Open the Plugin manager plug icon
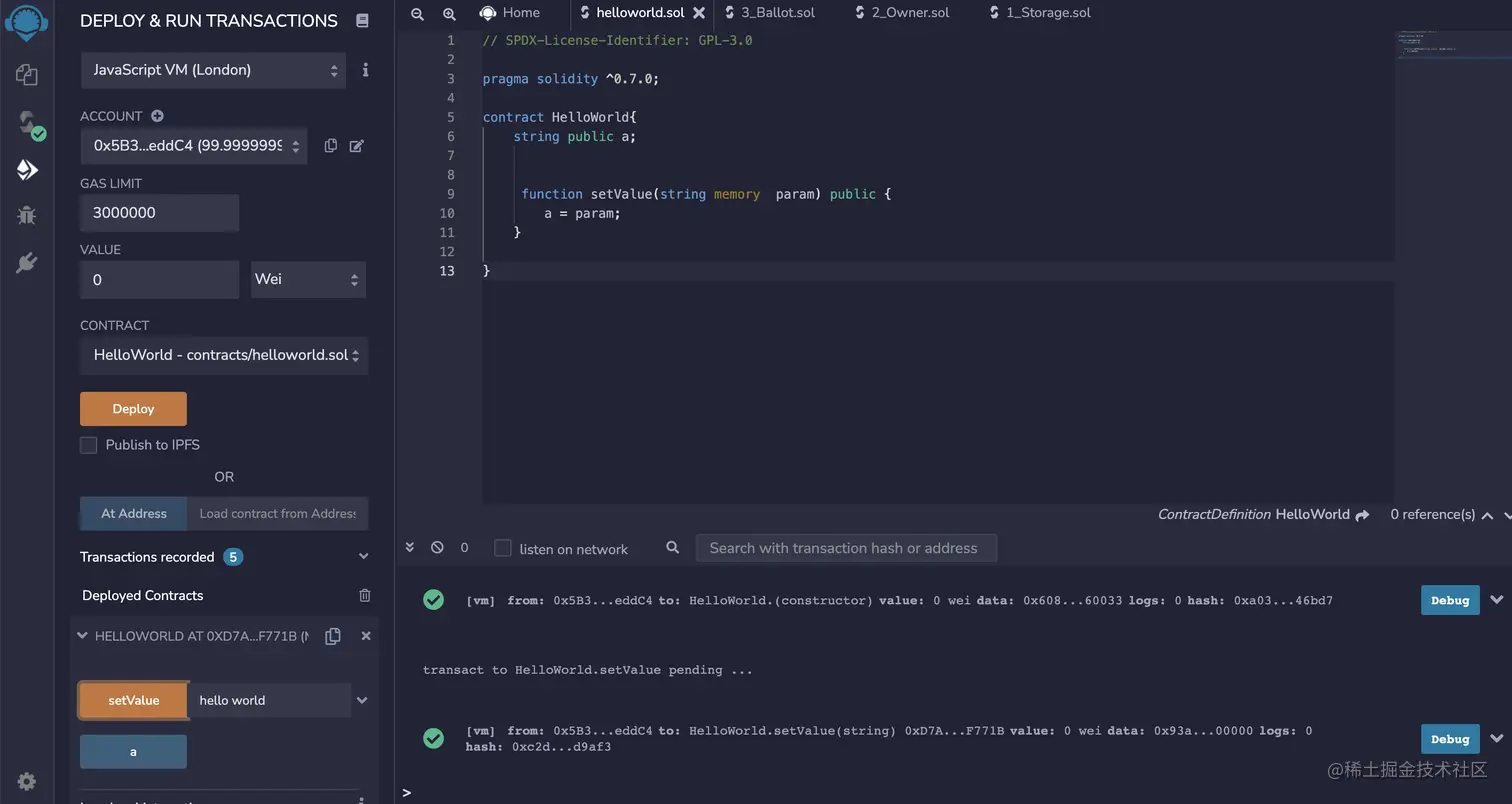The width and height of the screenshot is (1512, 804). (x=27, y=262)
